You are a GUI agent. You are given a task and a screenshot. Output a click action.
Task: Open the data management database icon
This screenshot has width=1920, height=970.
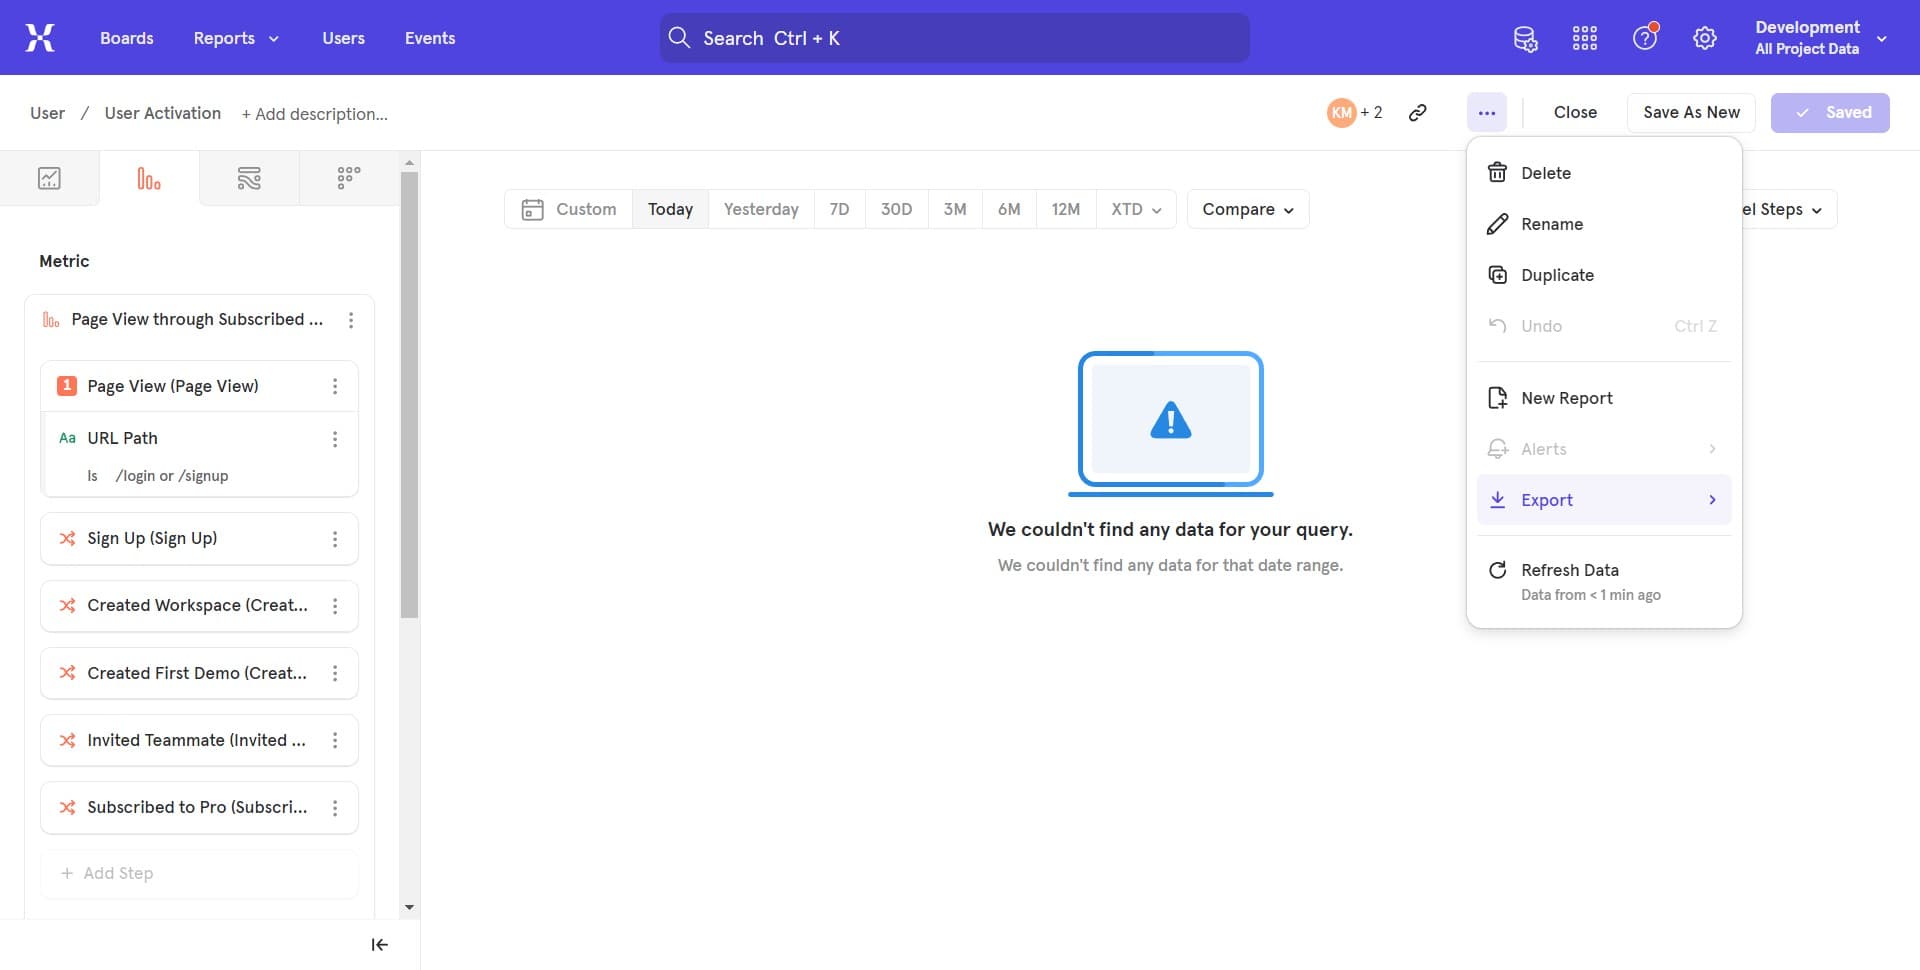pyautogui.click(x=1525, y=39)
